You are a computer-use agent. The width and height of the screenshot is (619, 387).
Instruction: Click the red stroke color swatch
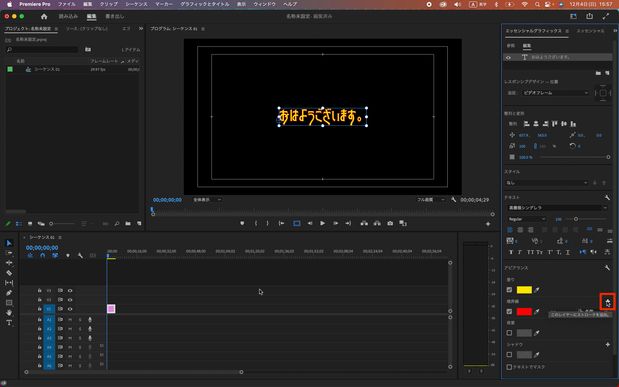point(524,312)
